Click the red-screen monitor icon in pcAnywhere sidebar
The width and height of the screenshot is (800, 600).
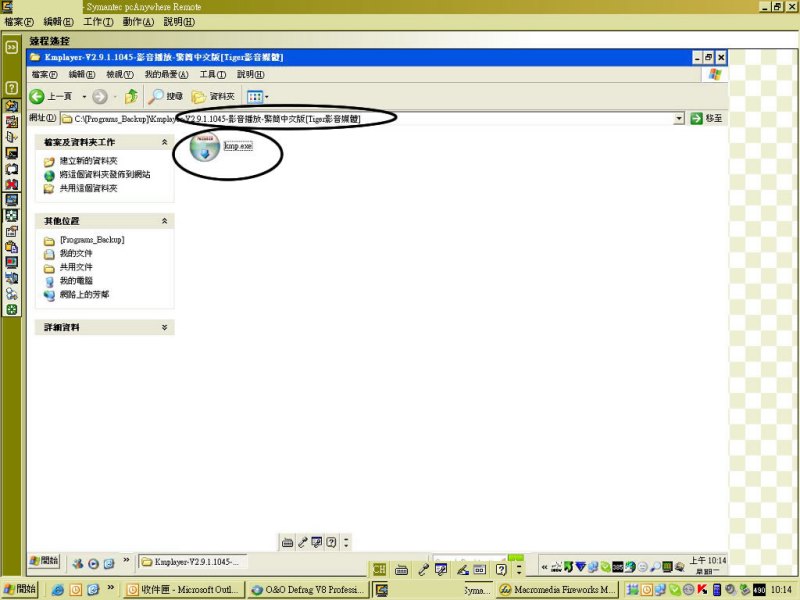(x=11, y=262)
